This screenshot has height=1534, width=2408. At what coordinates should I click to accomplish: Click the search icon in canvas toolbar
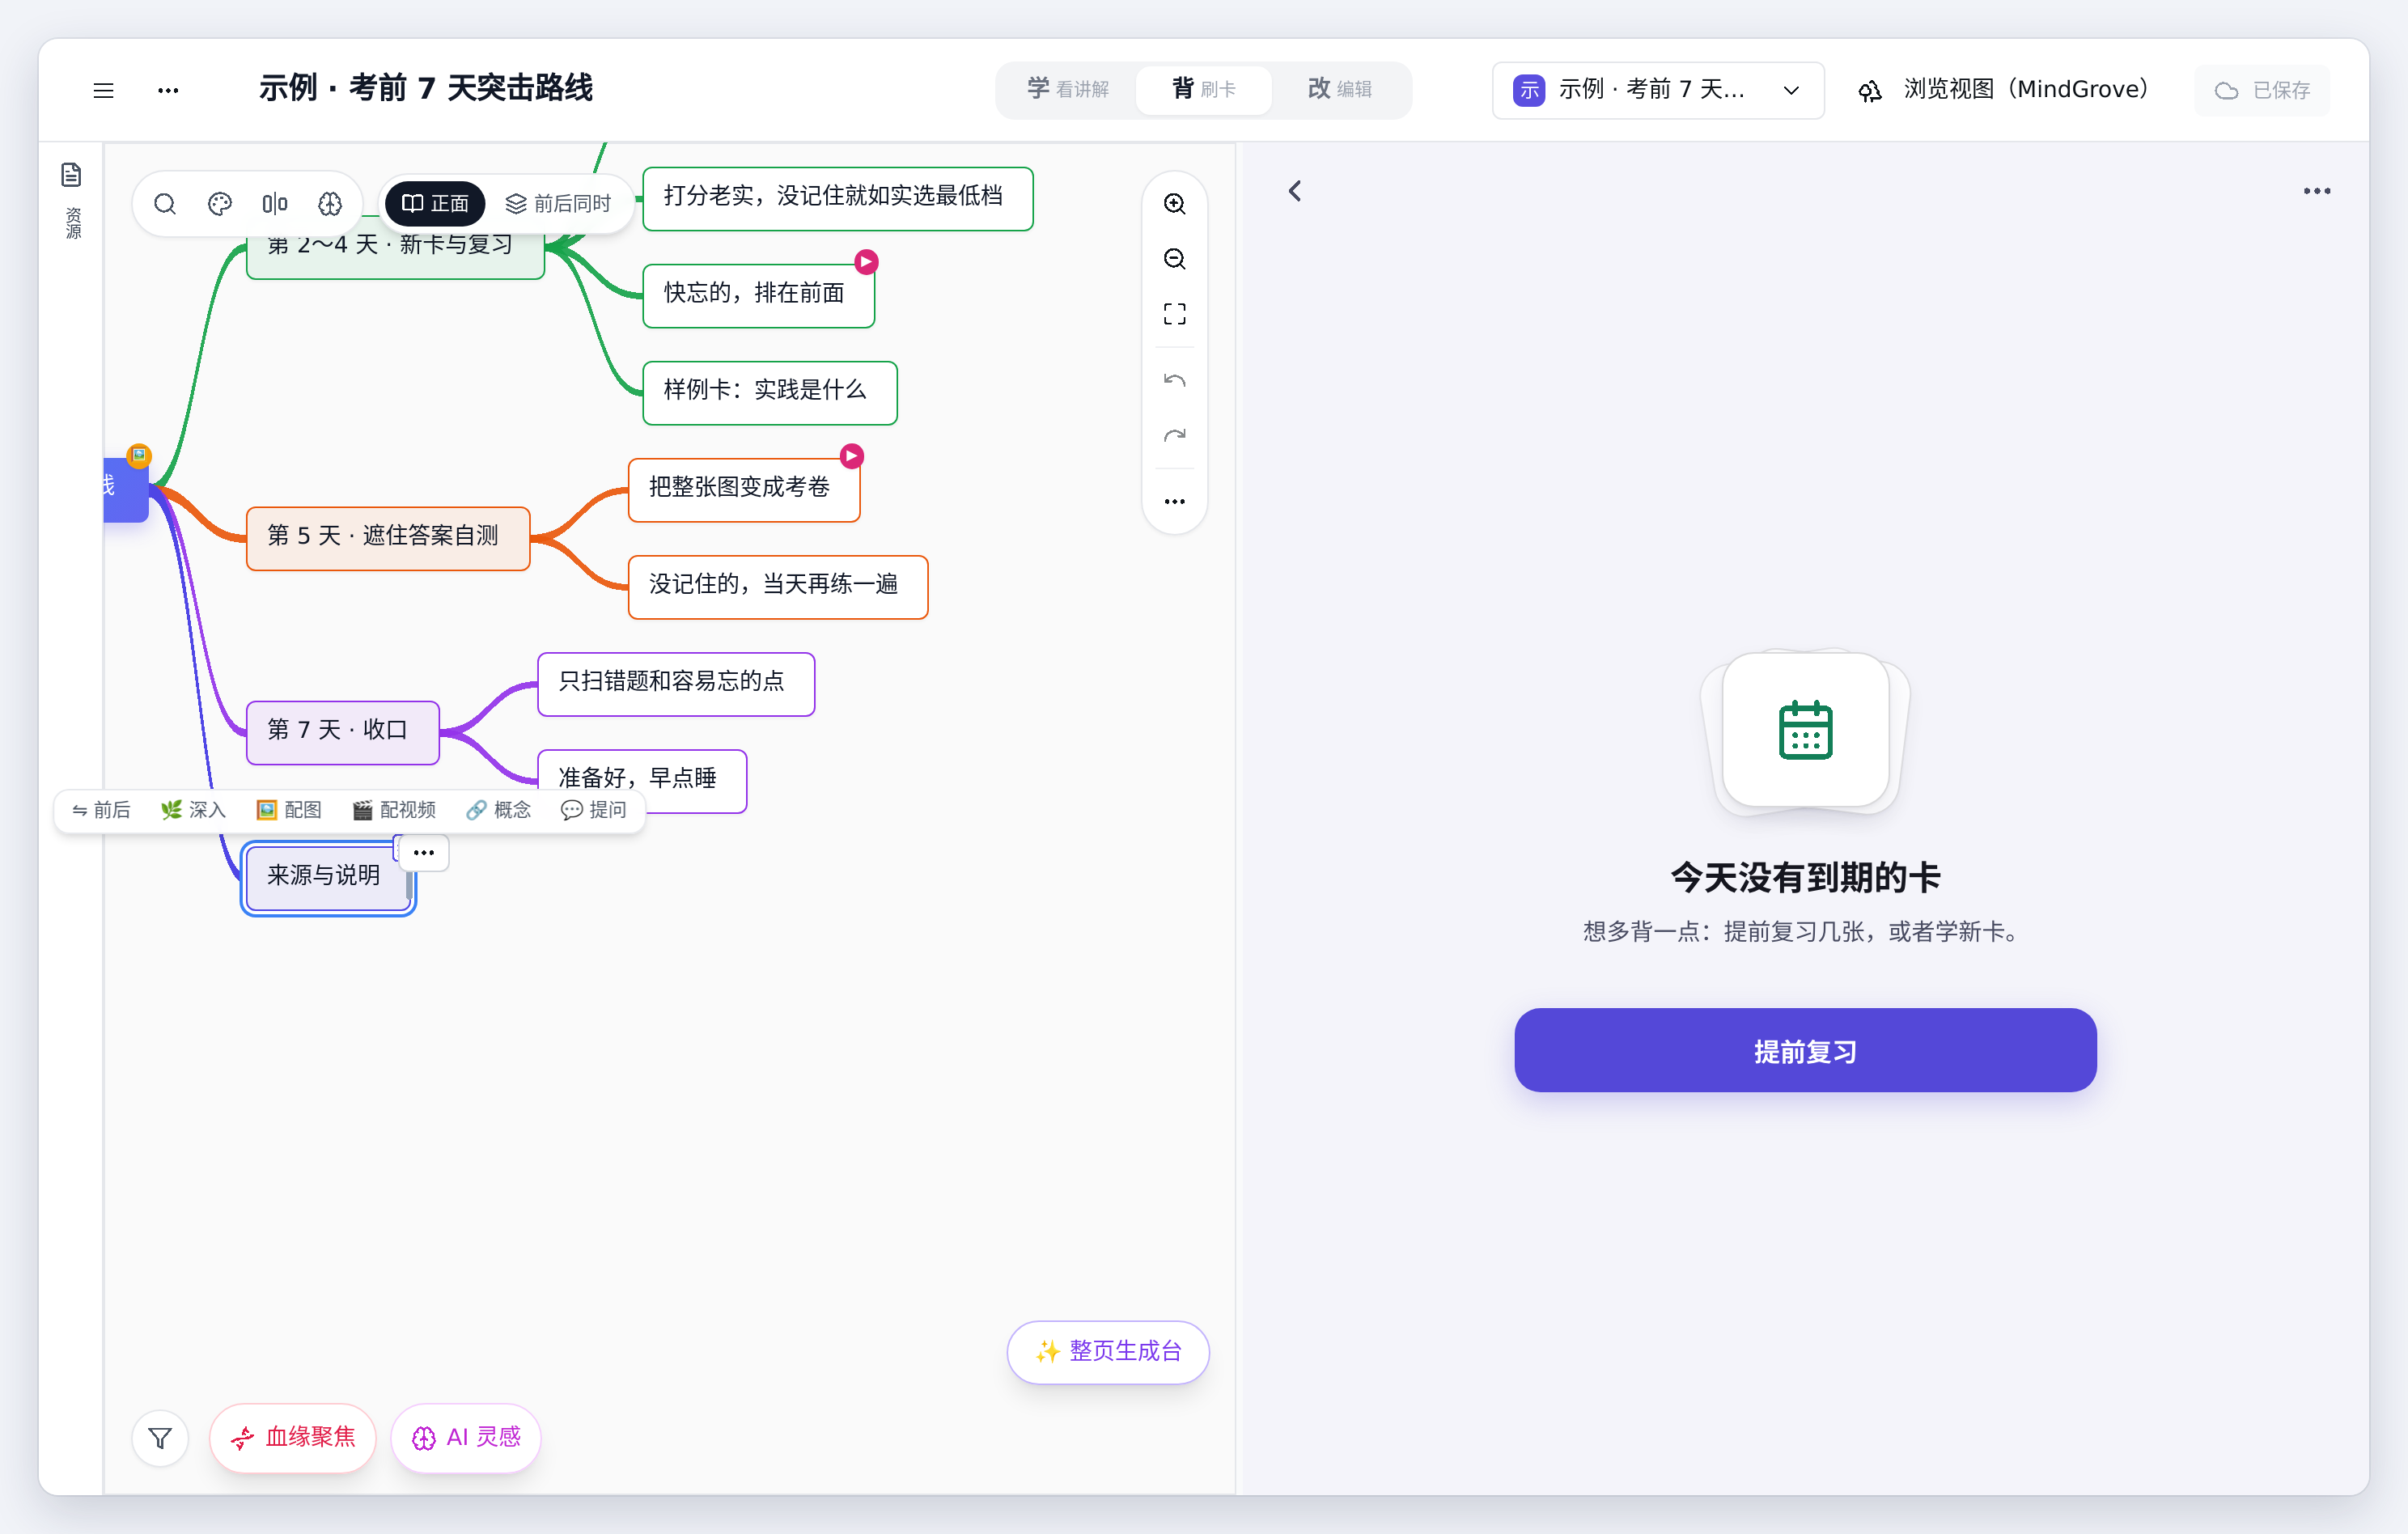[165, 204]
